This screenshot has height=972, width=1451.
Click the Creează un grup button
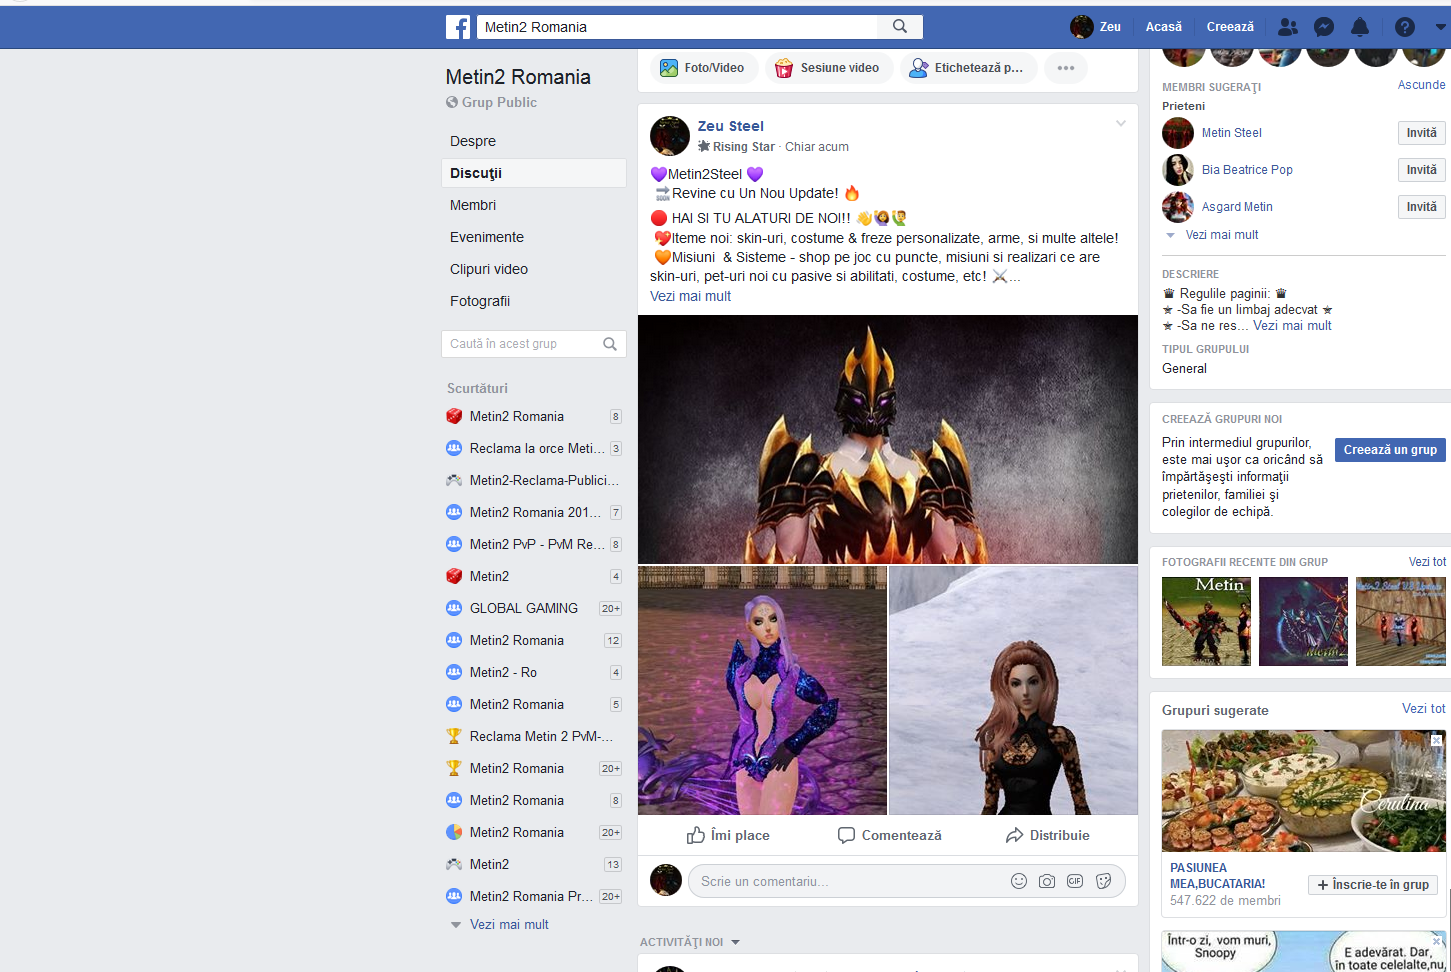pos(1390,450)
